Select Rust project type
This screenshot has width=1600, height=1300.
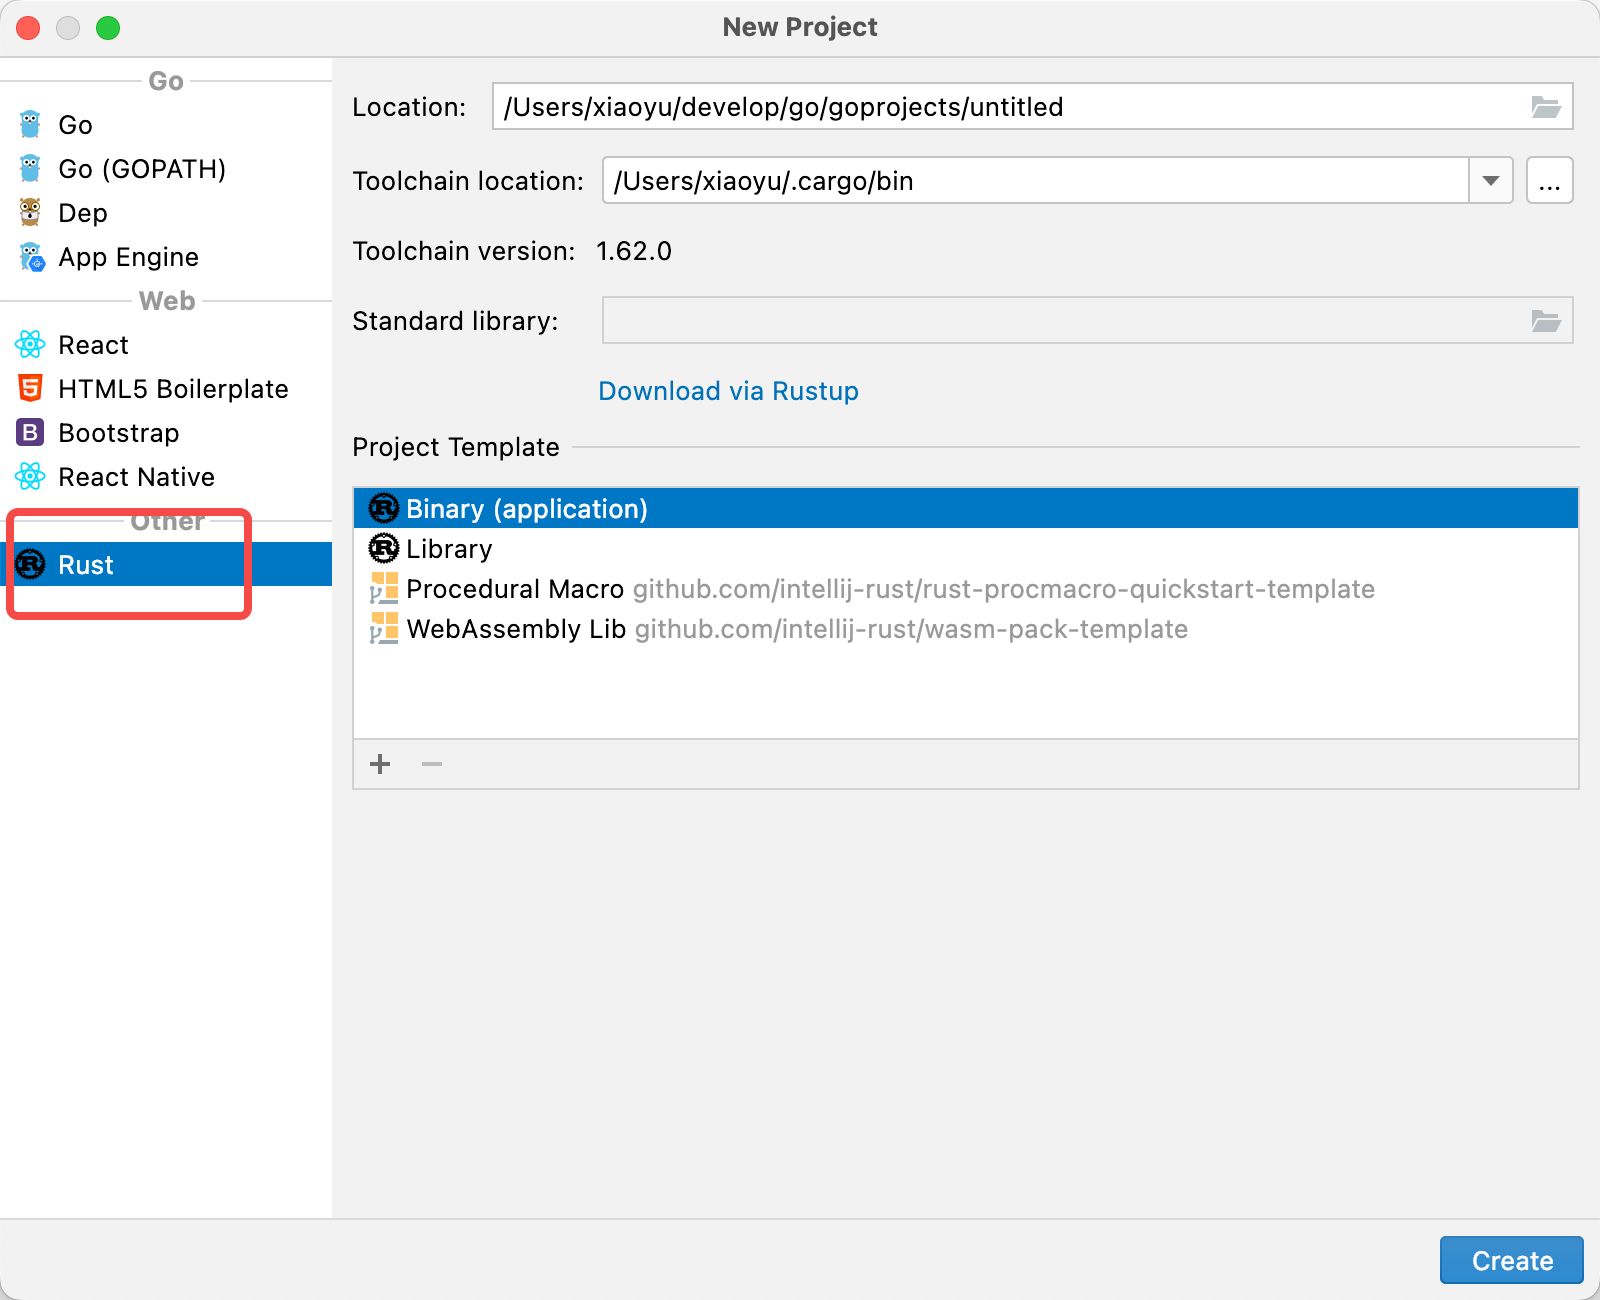pyautogui.click(x=166, y=564)
